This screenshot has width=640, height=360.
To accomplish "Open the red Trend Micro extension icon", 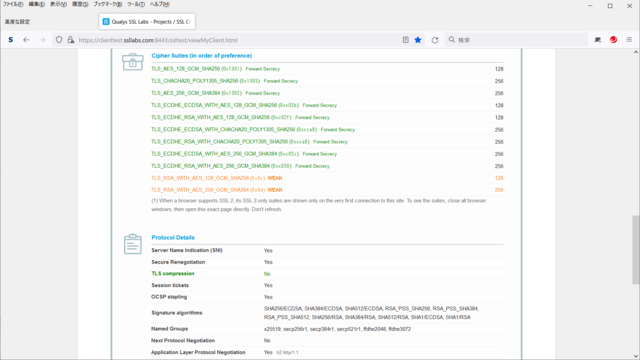I will (x=613, y=40).
